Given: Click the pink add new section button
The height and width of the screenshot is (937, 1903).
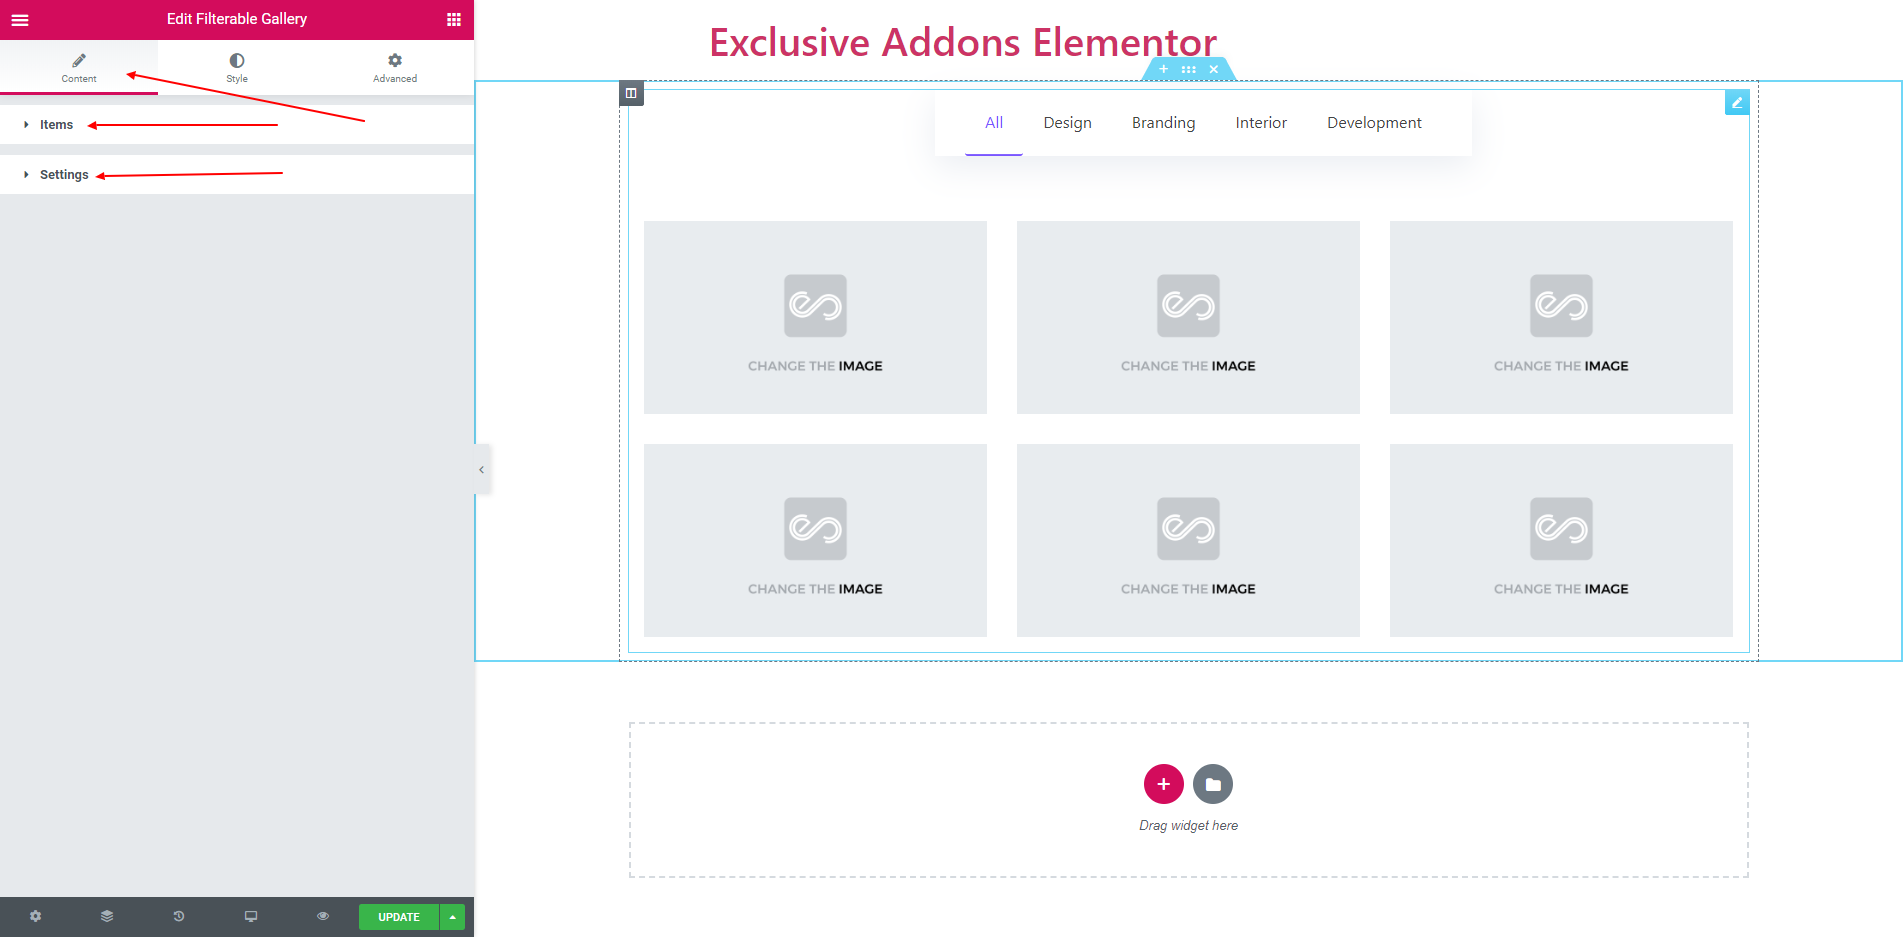Looking at the screenshot, I should [x=1164, y=784].
